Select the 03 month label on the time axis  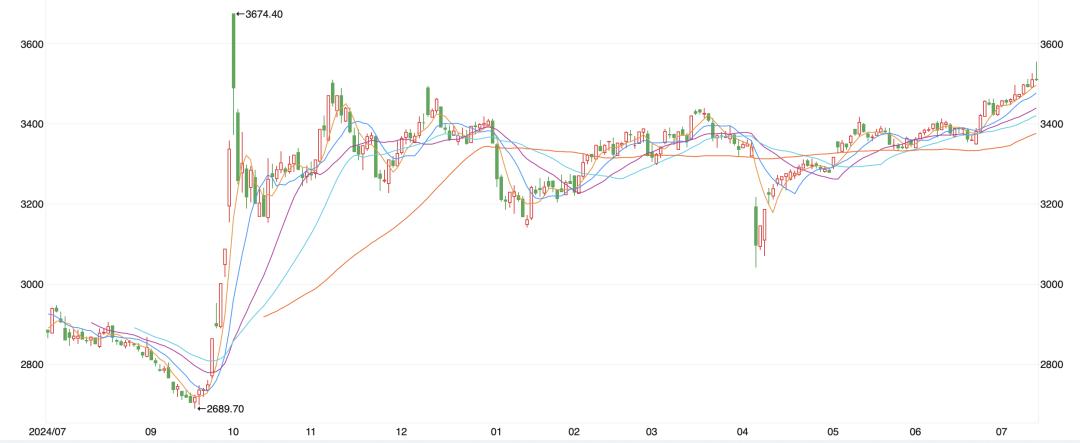click(x=651, y=432)
